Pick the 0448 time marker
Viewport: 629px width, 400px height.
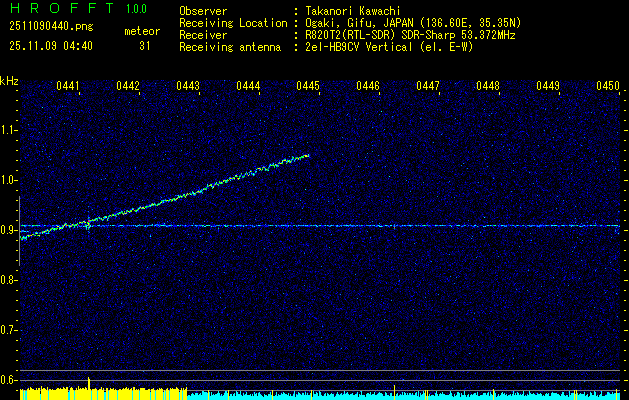coord(488,87)
